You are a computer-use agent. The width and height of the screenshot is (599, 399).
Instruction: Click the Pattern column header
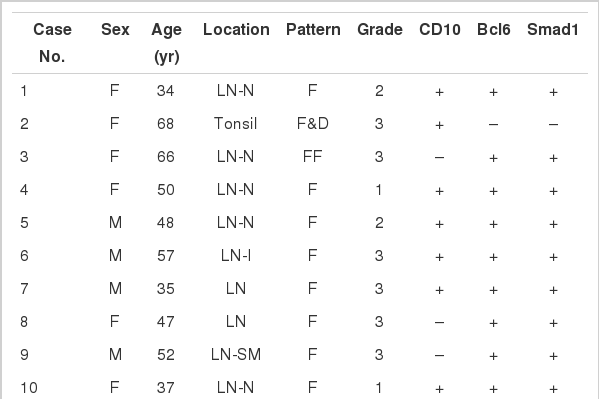(313, 29)
